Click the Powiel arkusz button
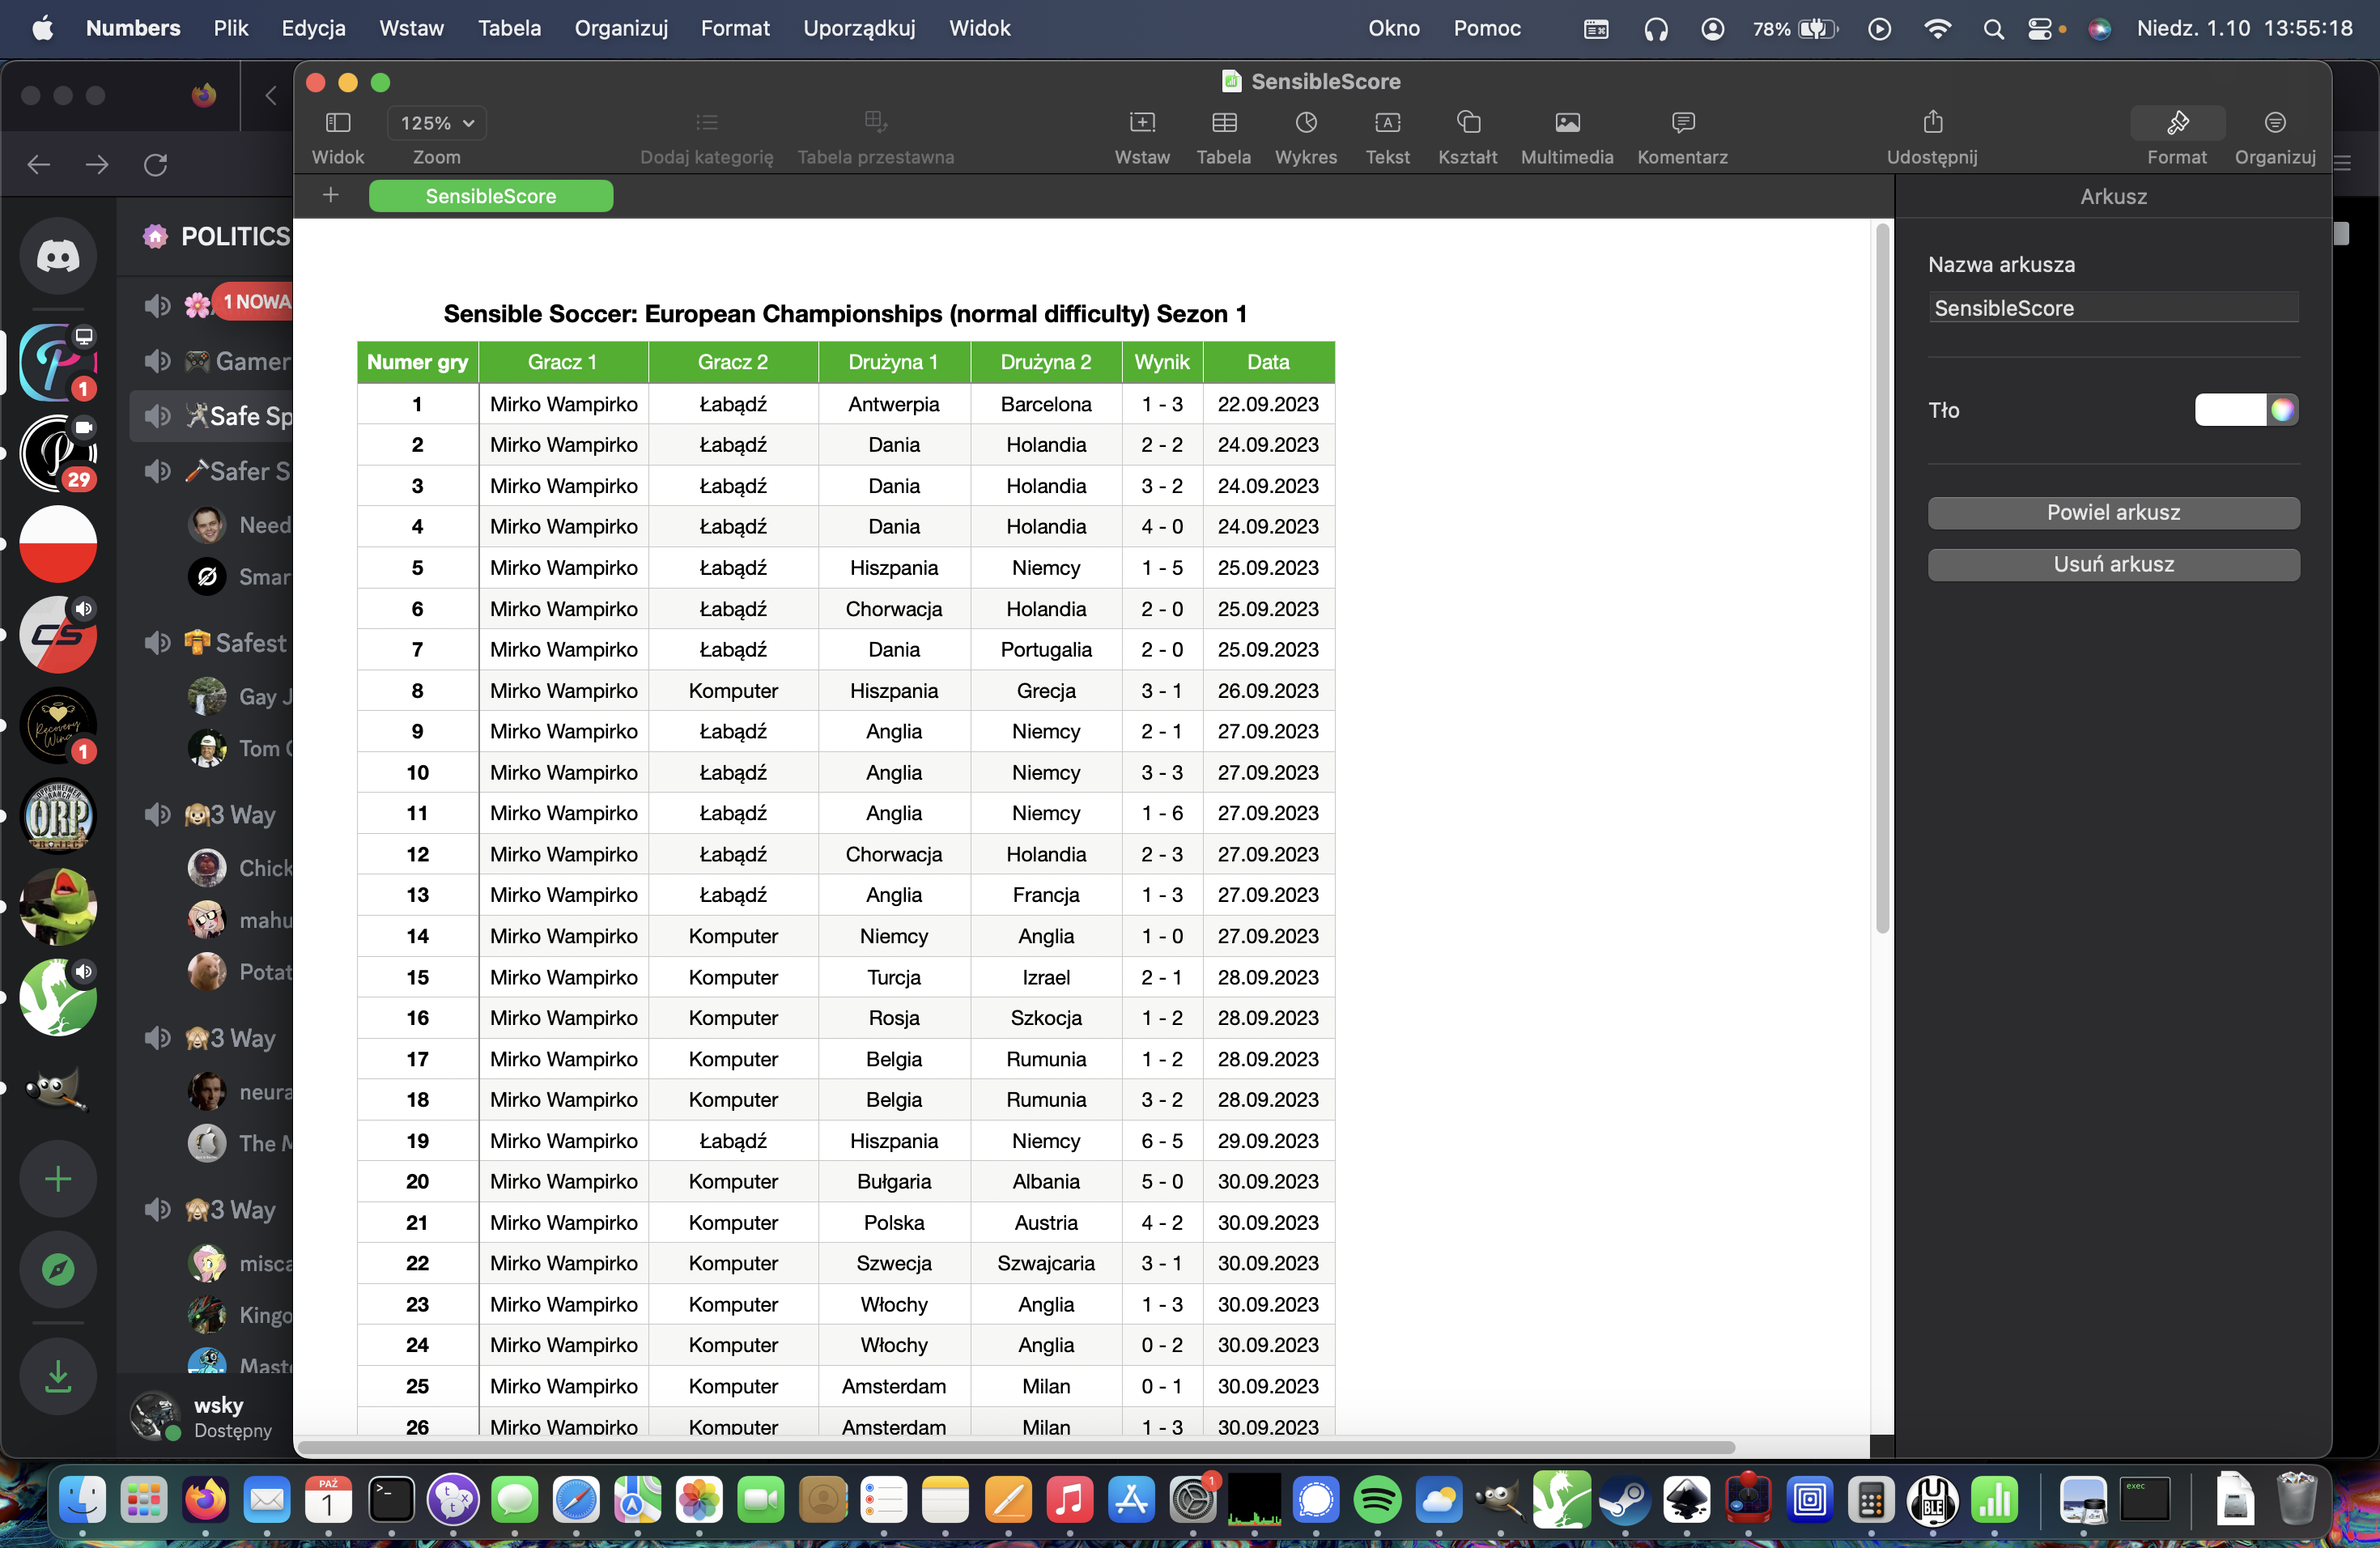The width and height of the screenshot is (2380, 1548). click(2112, 513)
